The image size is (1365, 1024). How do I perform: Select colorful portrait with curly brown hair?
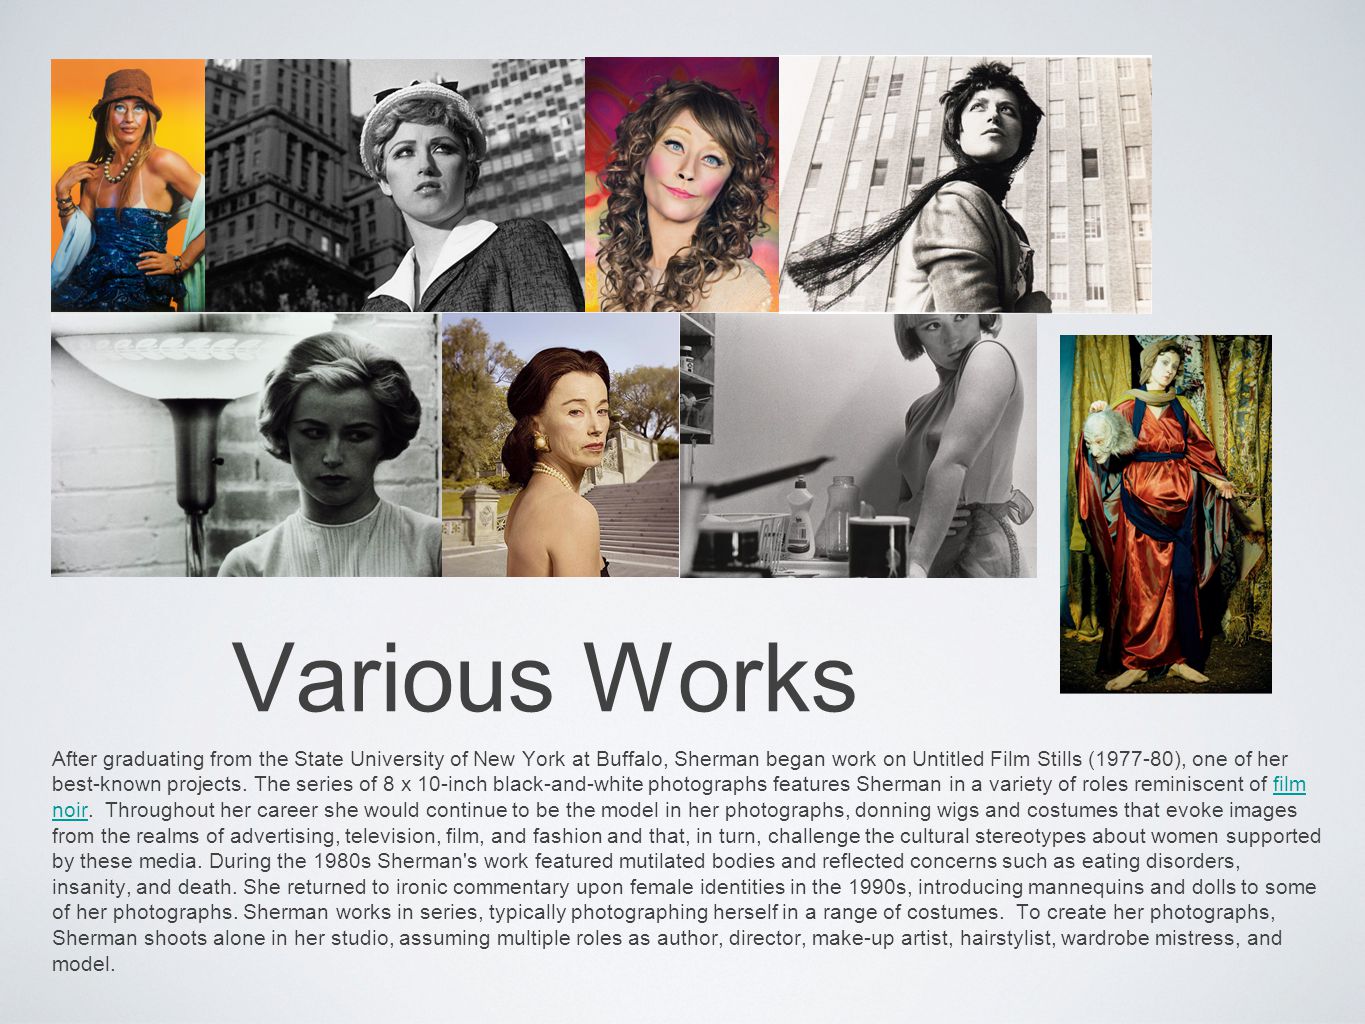(x=682, y=185)
